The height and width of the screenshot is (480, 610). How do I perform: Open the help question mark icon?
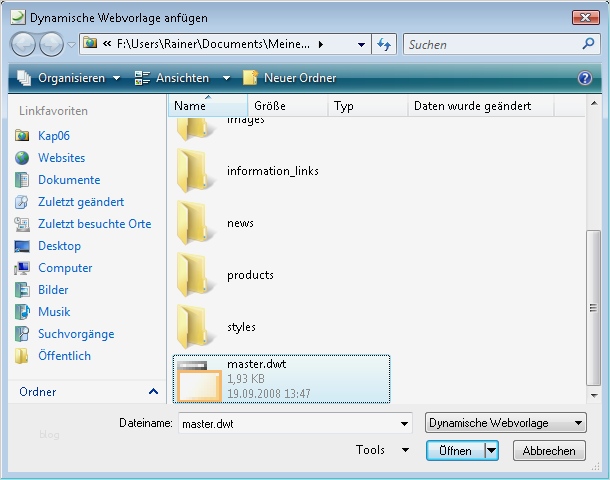click(585, 78)
